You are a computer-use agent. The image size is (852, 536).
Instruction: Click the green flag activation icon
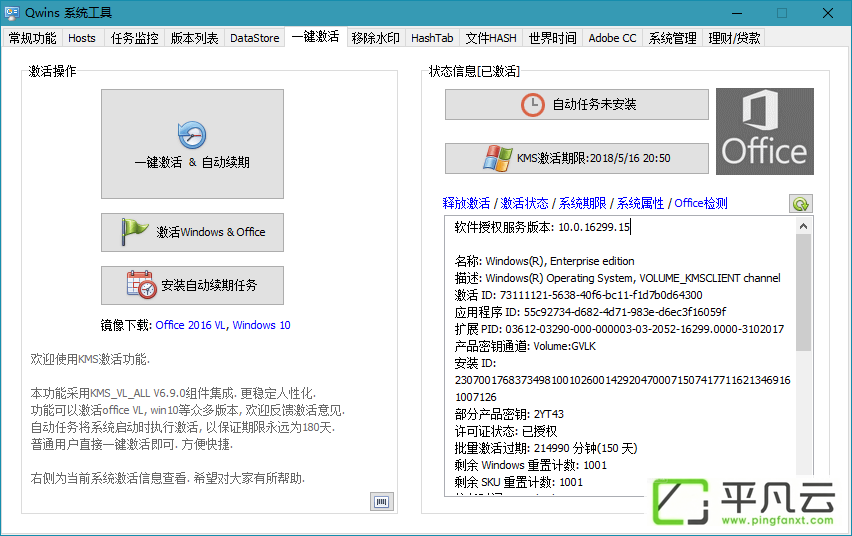(x=134, y=232)
